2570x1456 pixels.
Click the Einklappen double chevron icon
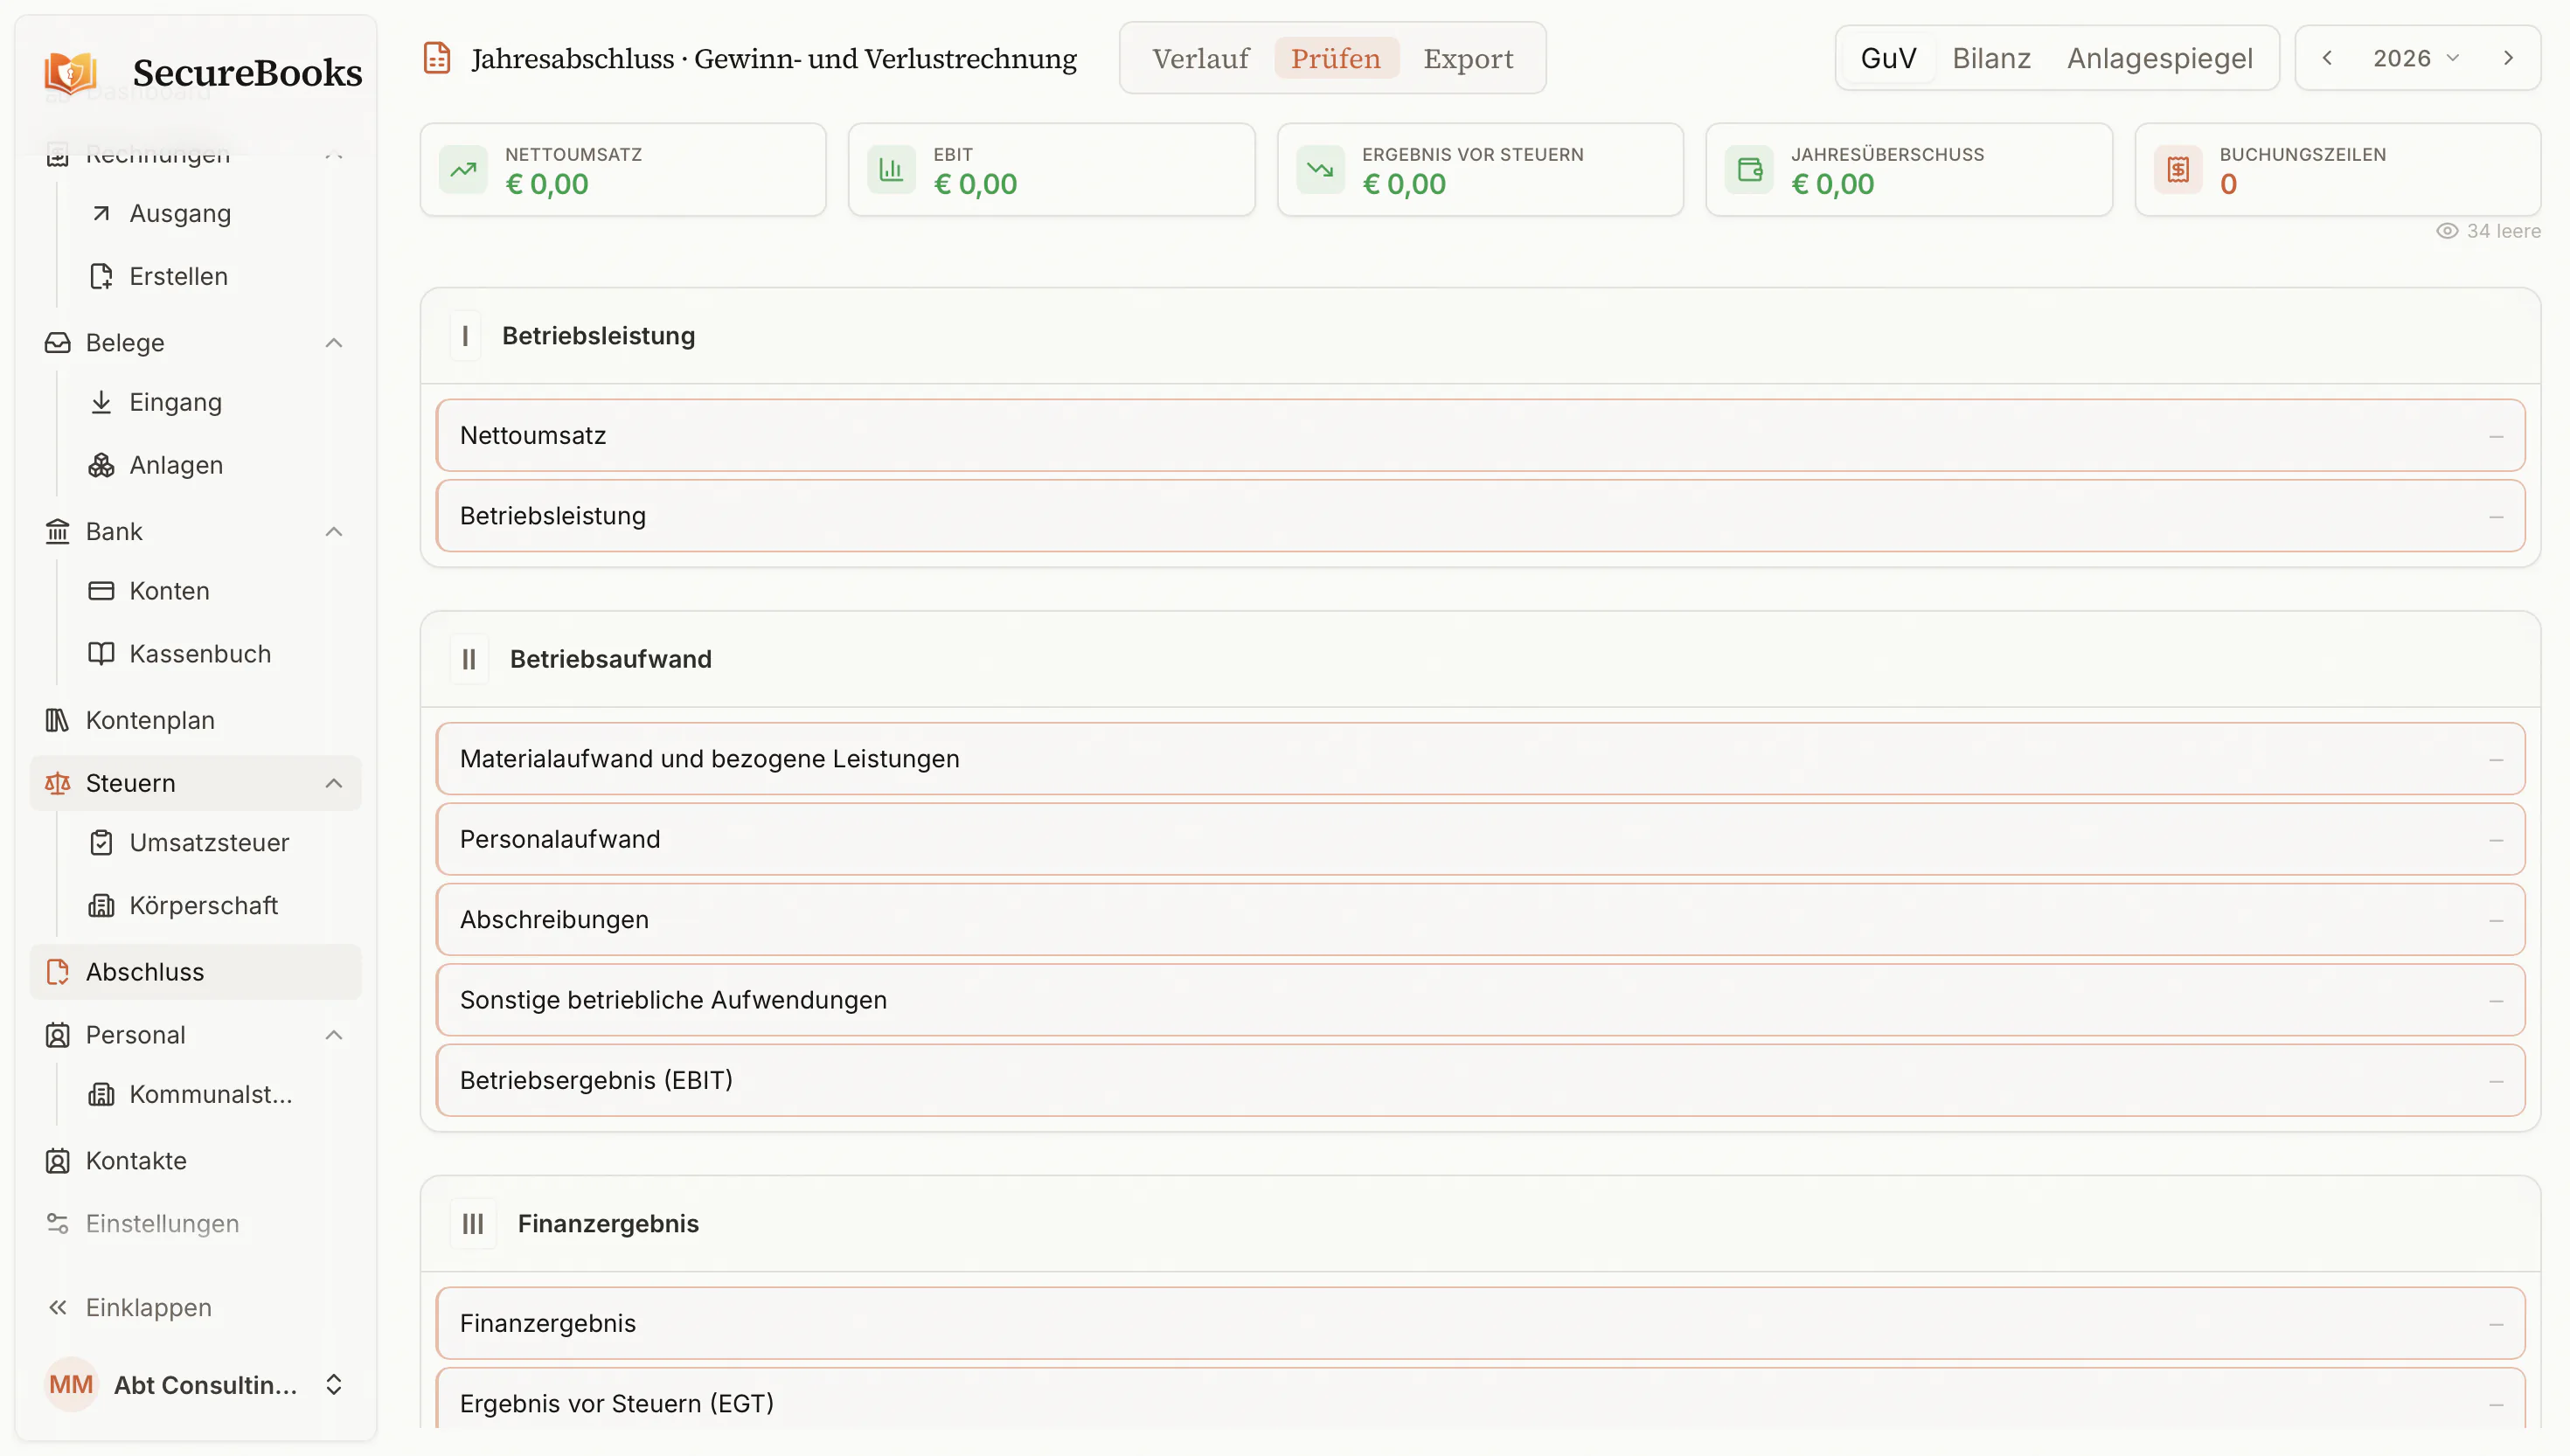[58, 1308]
